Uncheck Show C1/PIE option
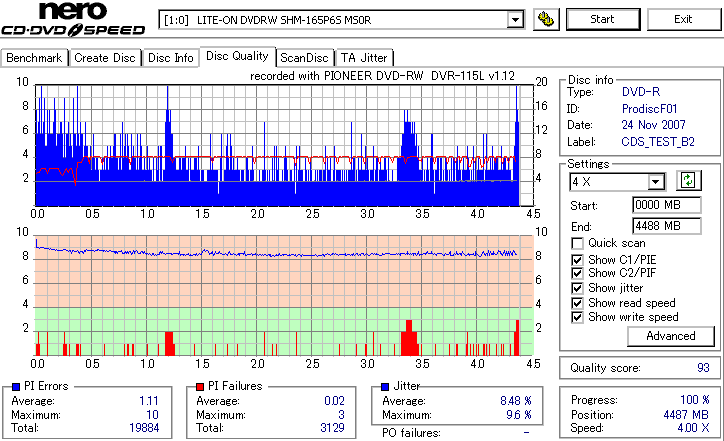This screenshot has height=441, width=724. (x=577, y=260)
